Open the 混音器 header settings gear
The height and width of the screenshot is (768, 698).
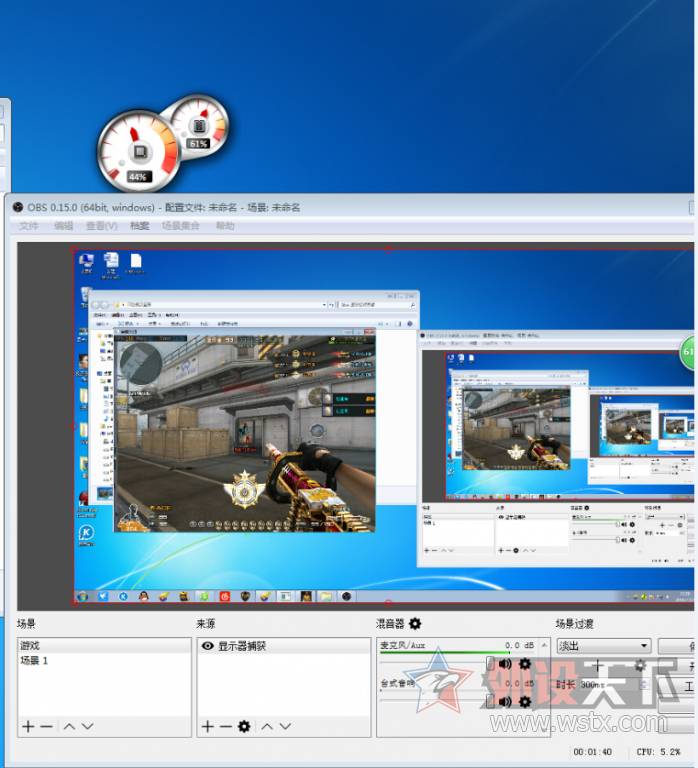(x=415, y=624)
